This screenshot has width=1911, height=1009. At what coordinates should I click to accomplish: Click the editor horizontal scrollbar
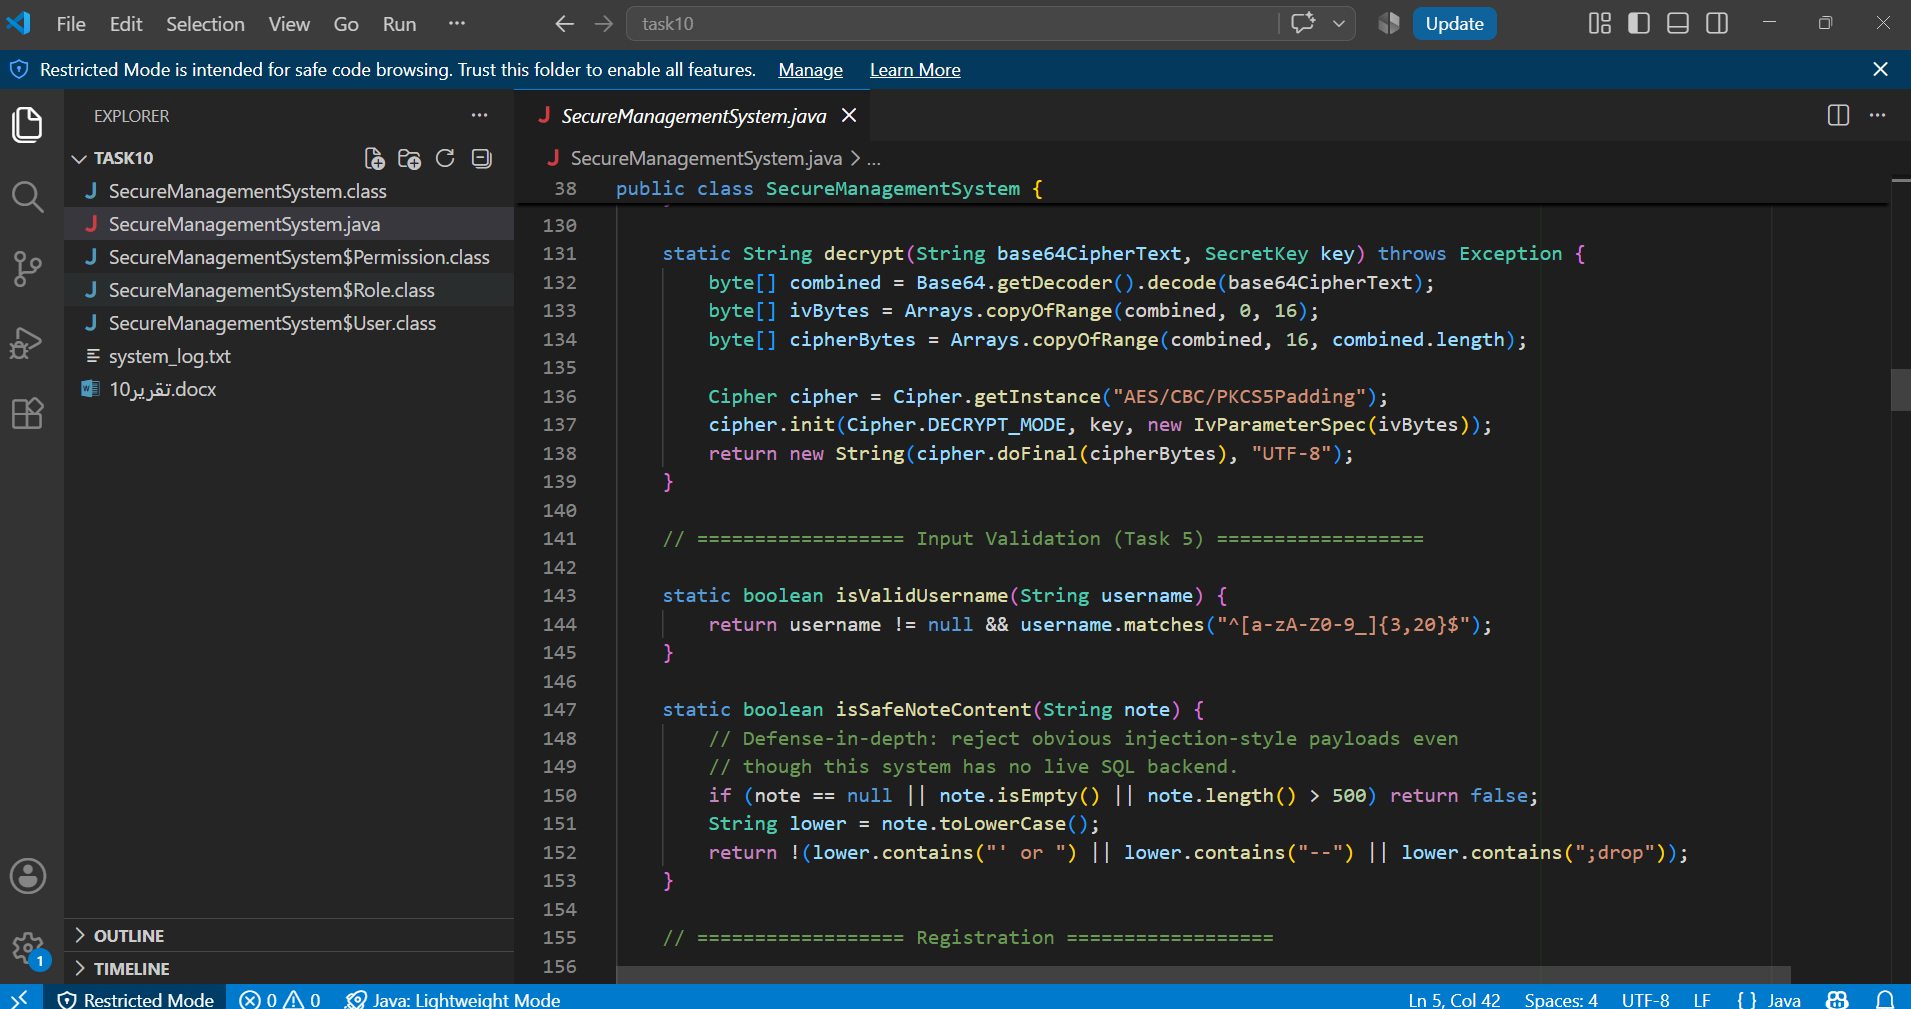1203,974
